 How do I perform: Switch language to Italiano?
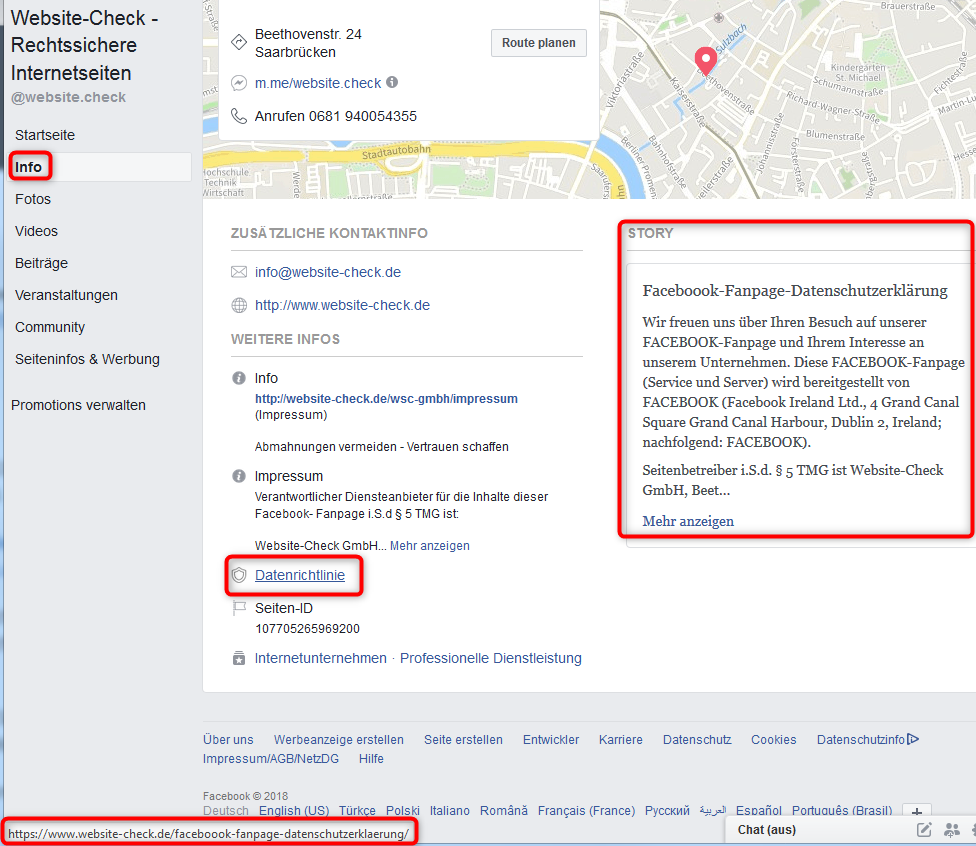click(x=449, y=811)
